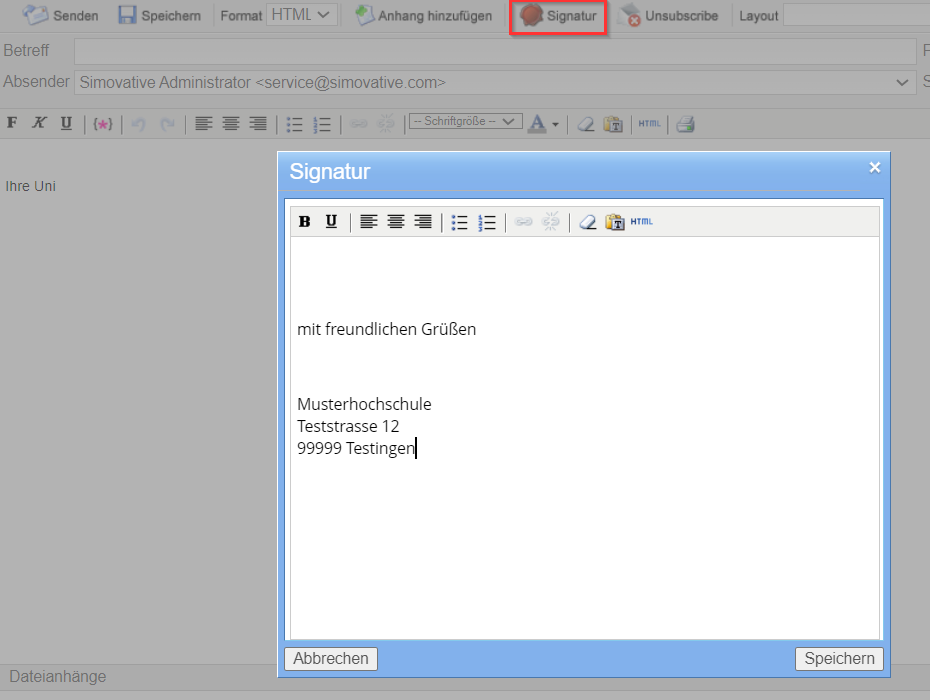Click HTML source icon in Signatur dialog
The image size is (930, 700).
[641, 221]
